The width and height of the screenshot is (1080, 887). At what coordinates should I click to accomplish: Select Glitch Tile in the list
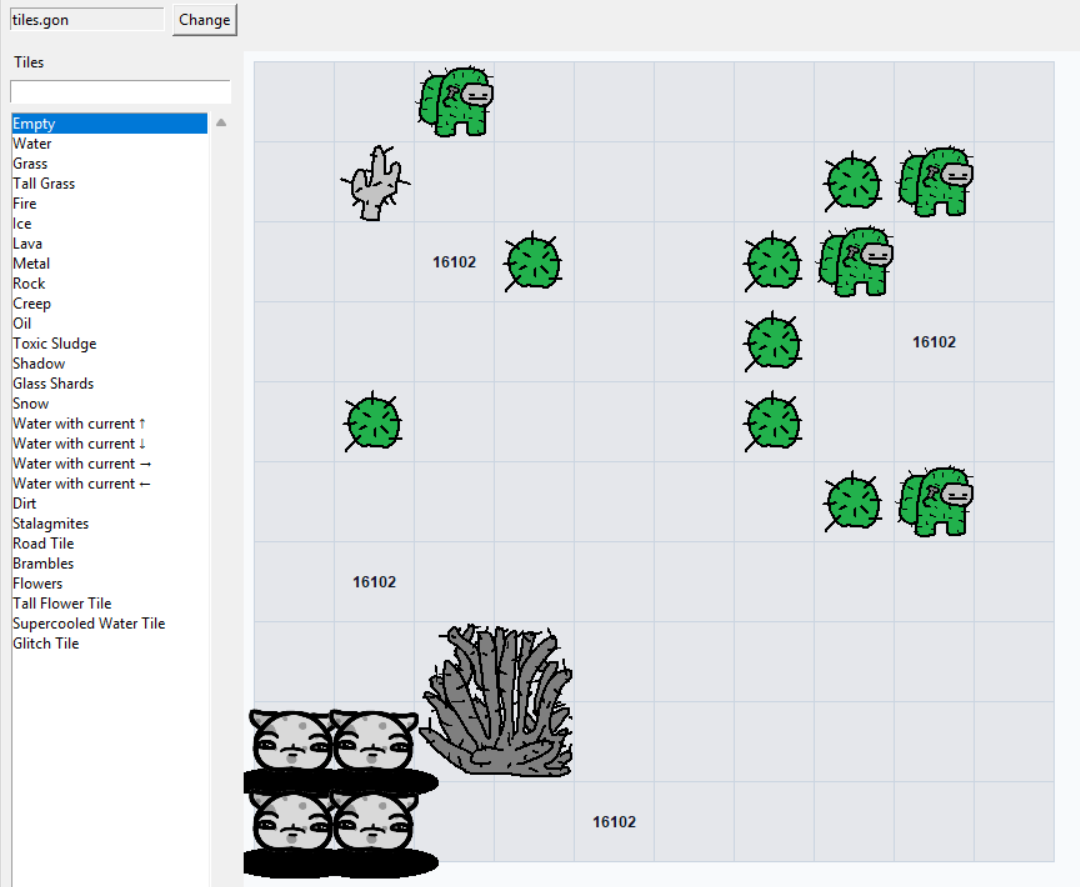pos(109,643)
